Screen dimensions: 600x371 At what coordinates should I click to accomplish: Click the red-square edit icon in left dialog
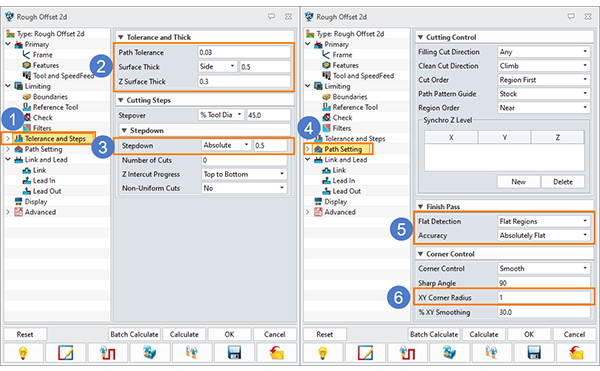[65, 352]
